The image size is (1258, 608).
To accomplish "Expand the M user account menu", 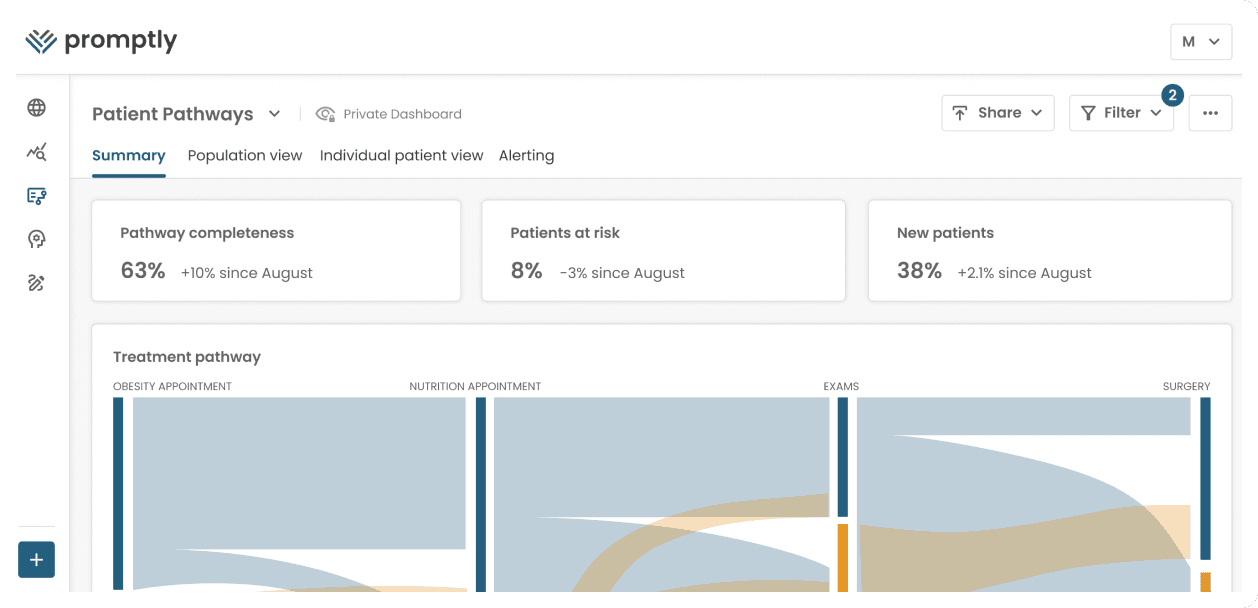I will point(1200,42).
